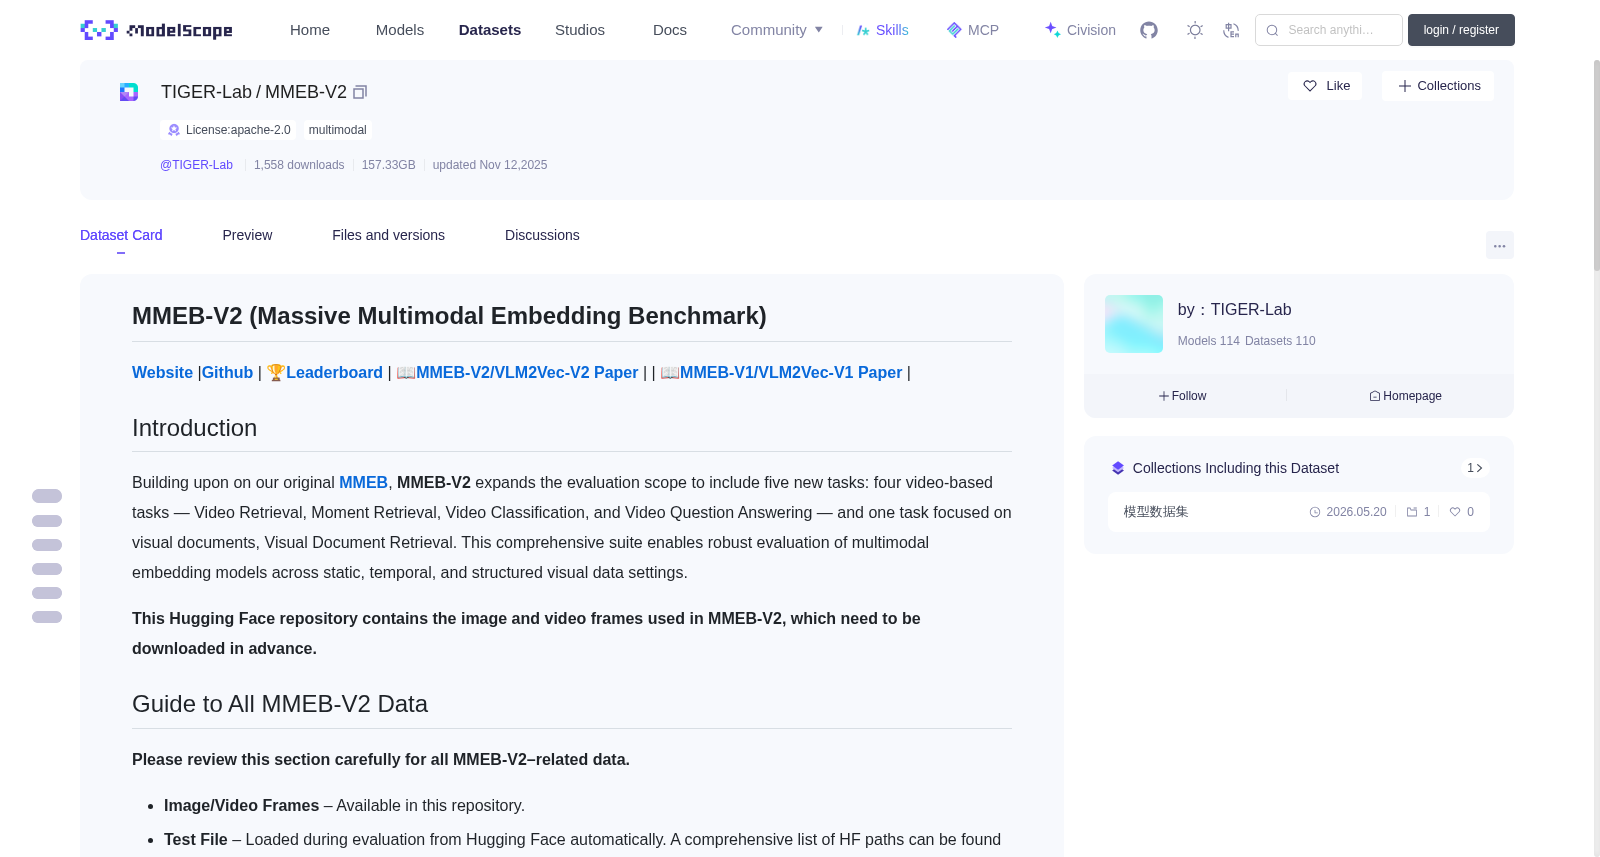Open the Website link in the dataset card
Image resolution: width=1600 pixels, height=857 pixels.
tap(162, 372)
